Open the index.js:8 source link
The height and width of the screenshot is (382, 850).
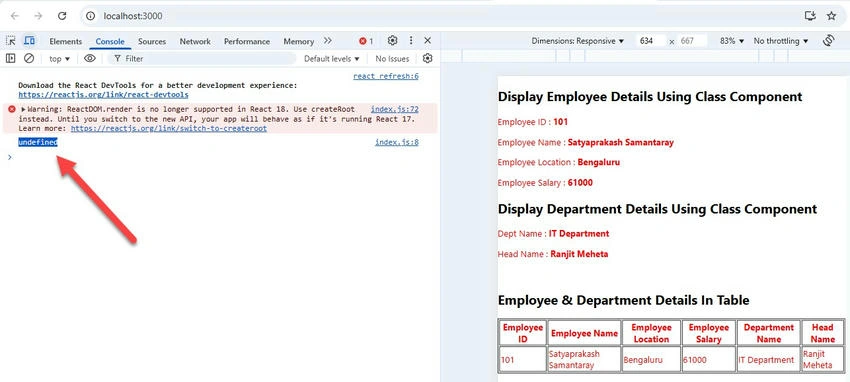[397, 143]
